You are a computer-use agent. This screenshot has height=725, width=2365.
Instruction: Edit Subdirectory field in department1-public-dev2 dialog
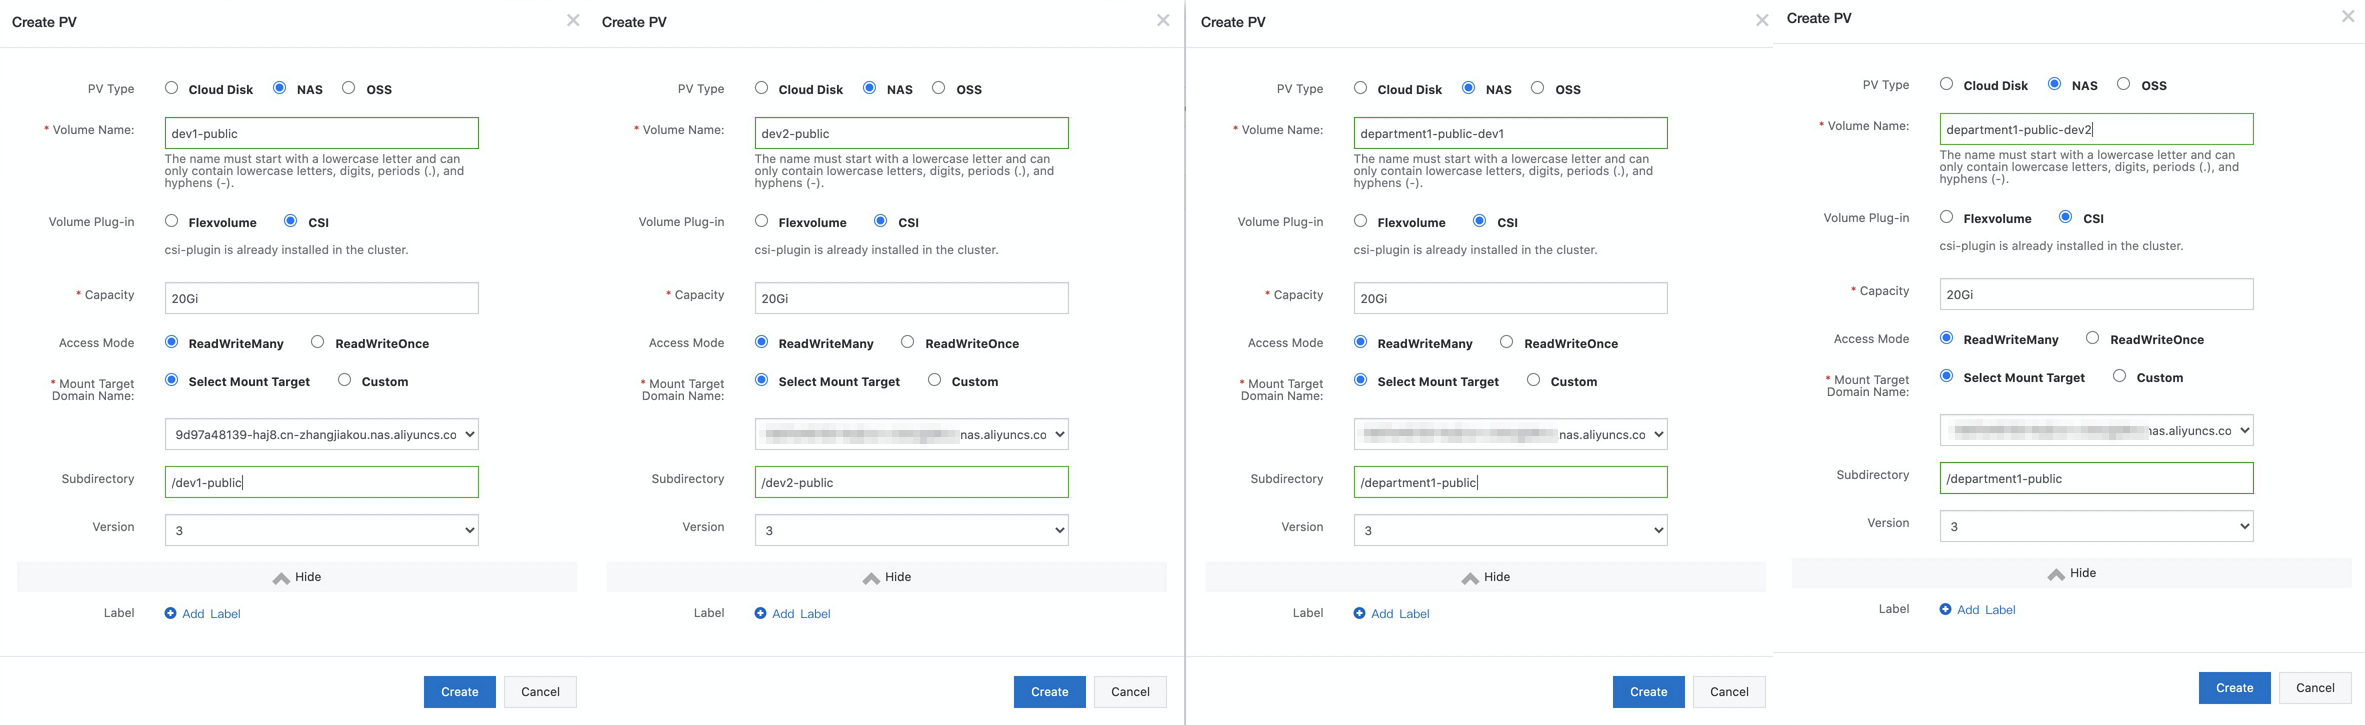(x=2096, y=478)
